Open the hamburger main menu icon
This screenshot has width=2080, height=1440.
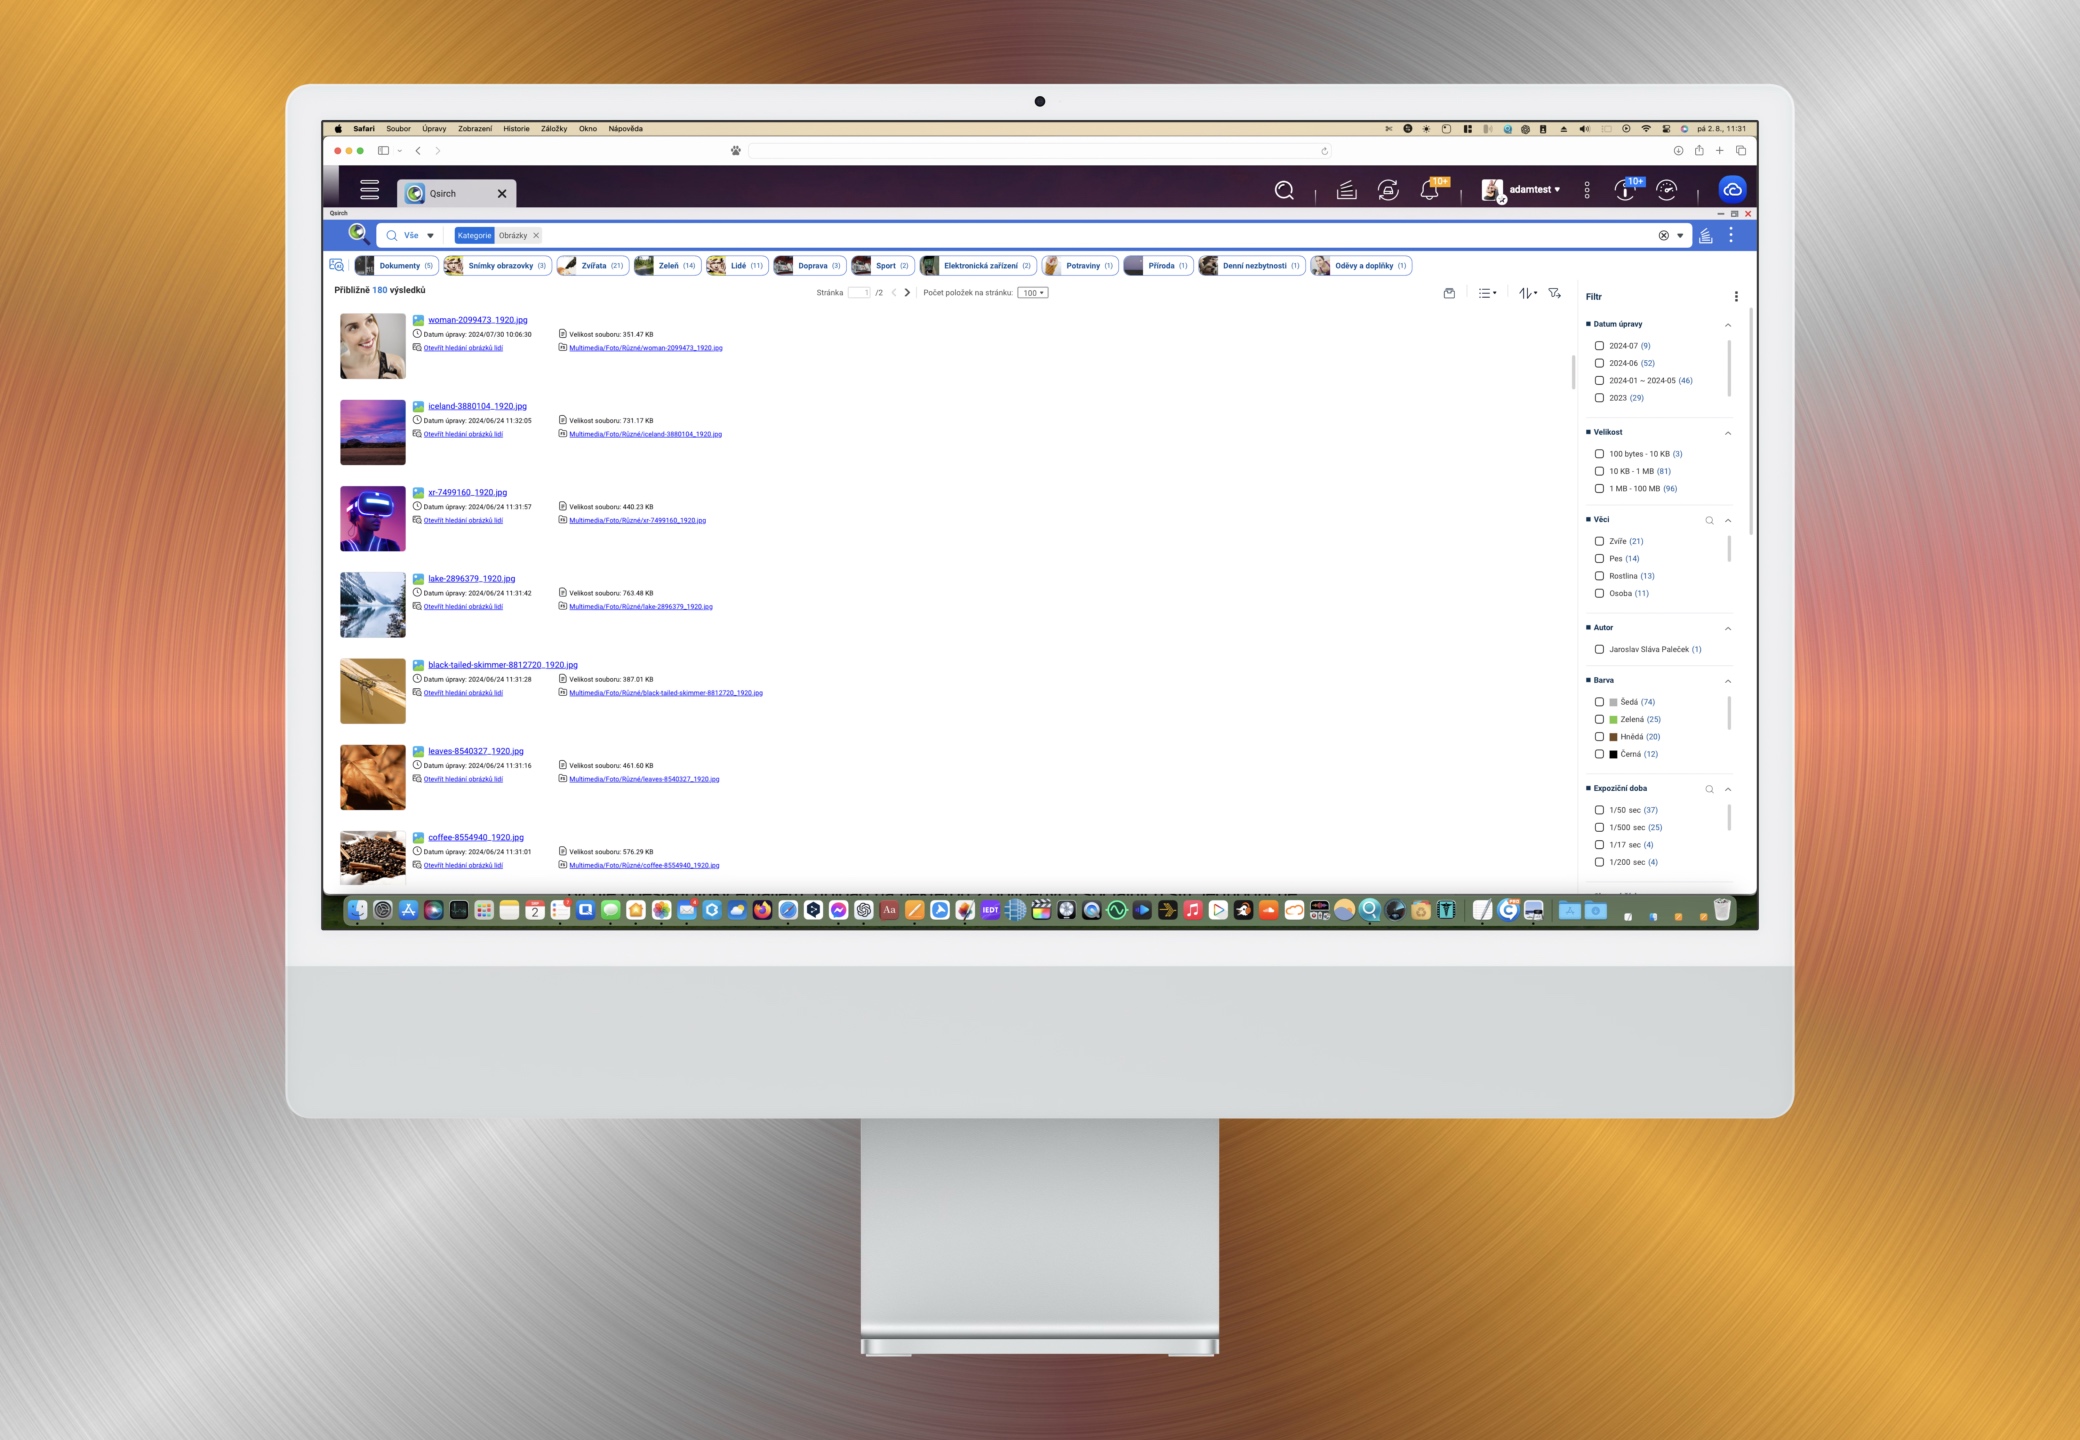[x=369, y=190]
